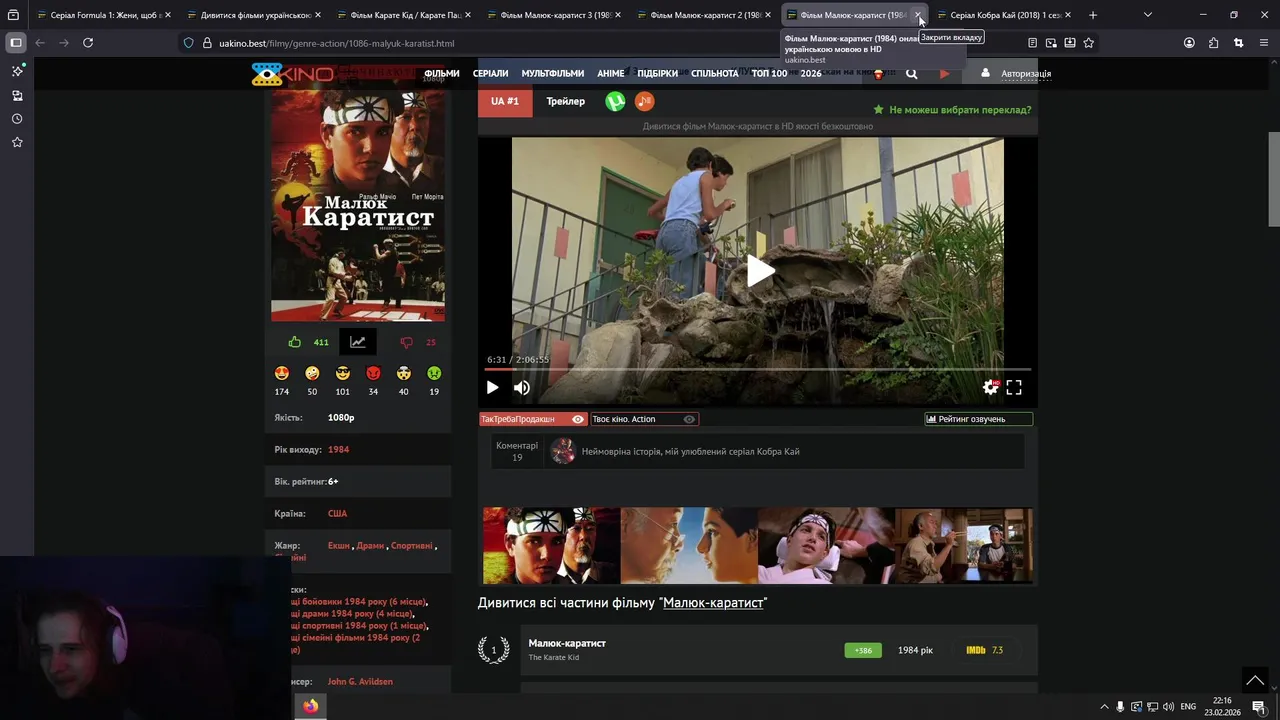1280x720 pixels.
Task: Click the green torrent download icon
Action: coord(615,101)
